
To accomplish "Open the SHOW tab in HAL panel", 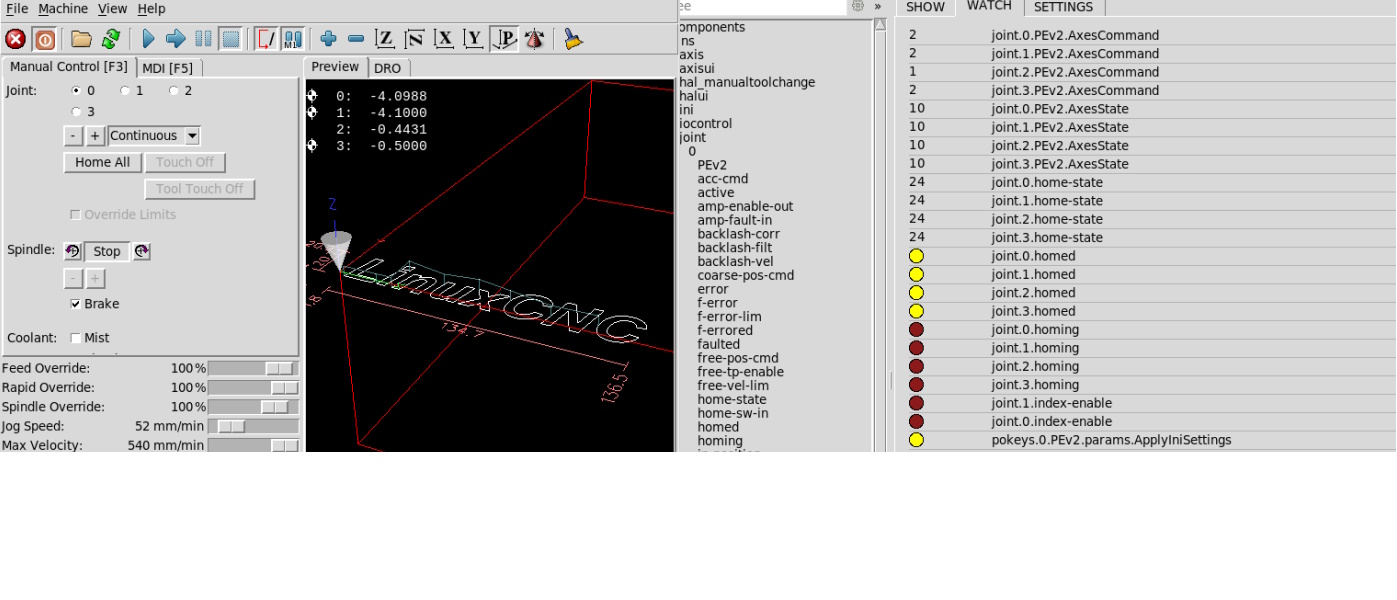I will pos(925,7).
